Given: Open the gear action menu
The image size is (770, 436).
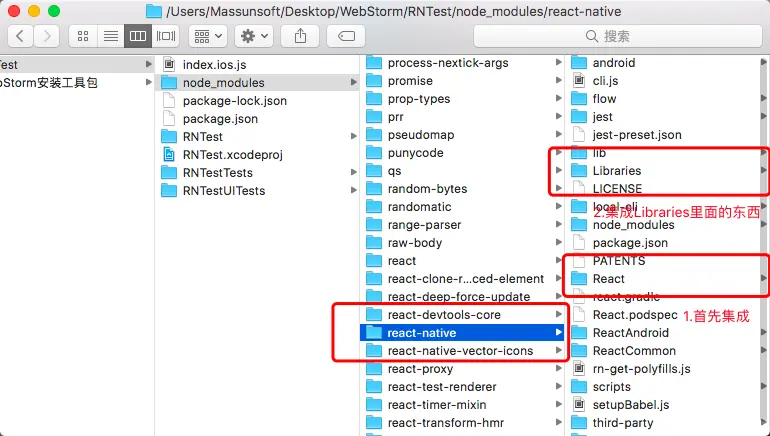Looking at the screenshot, I should 254,36.
